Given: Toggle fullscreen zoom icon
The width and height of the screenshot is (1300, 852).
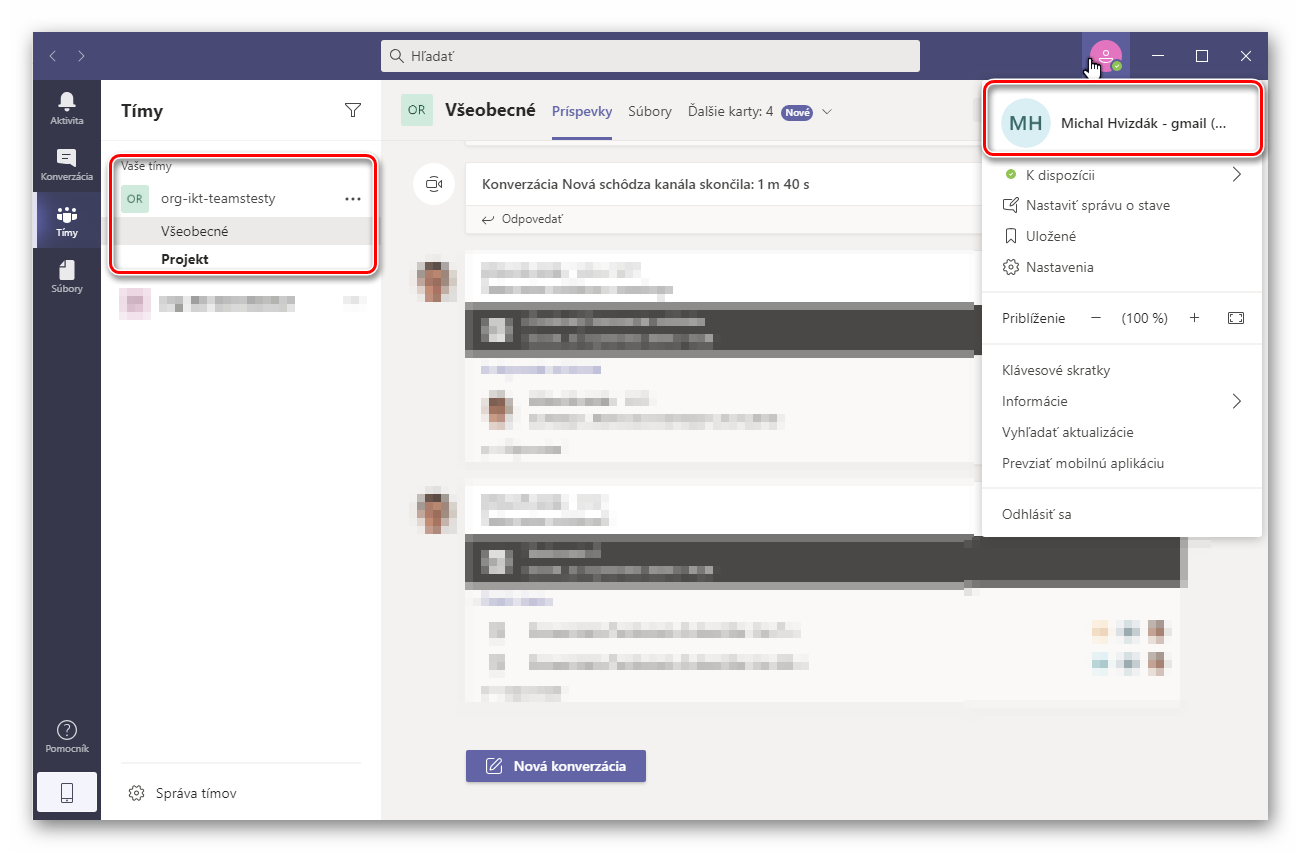Looking at the screenshot, I should click(x=1236, y=318).
